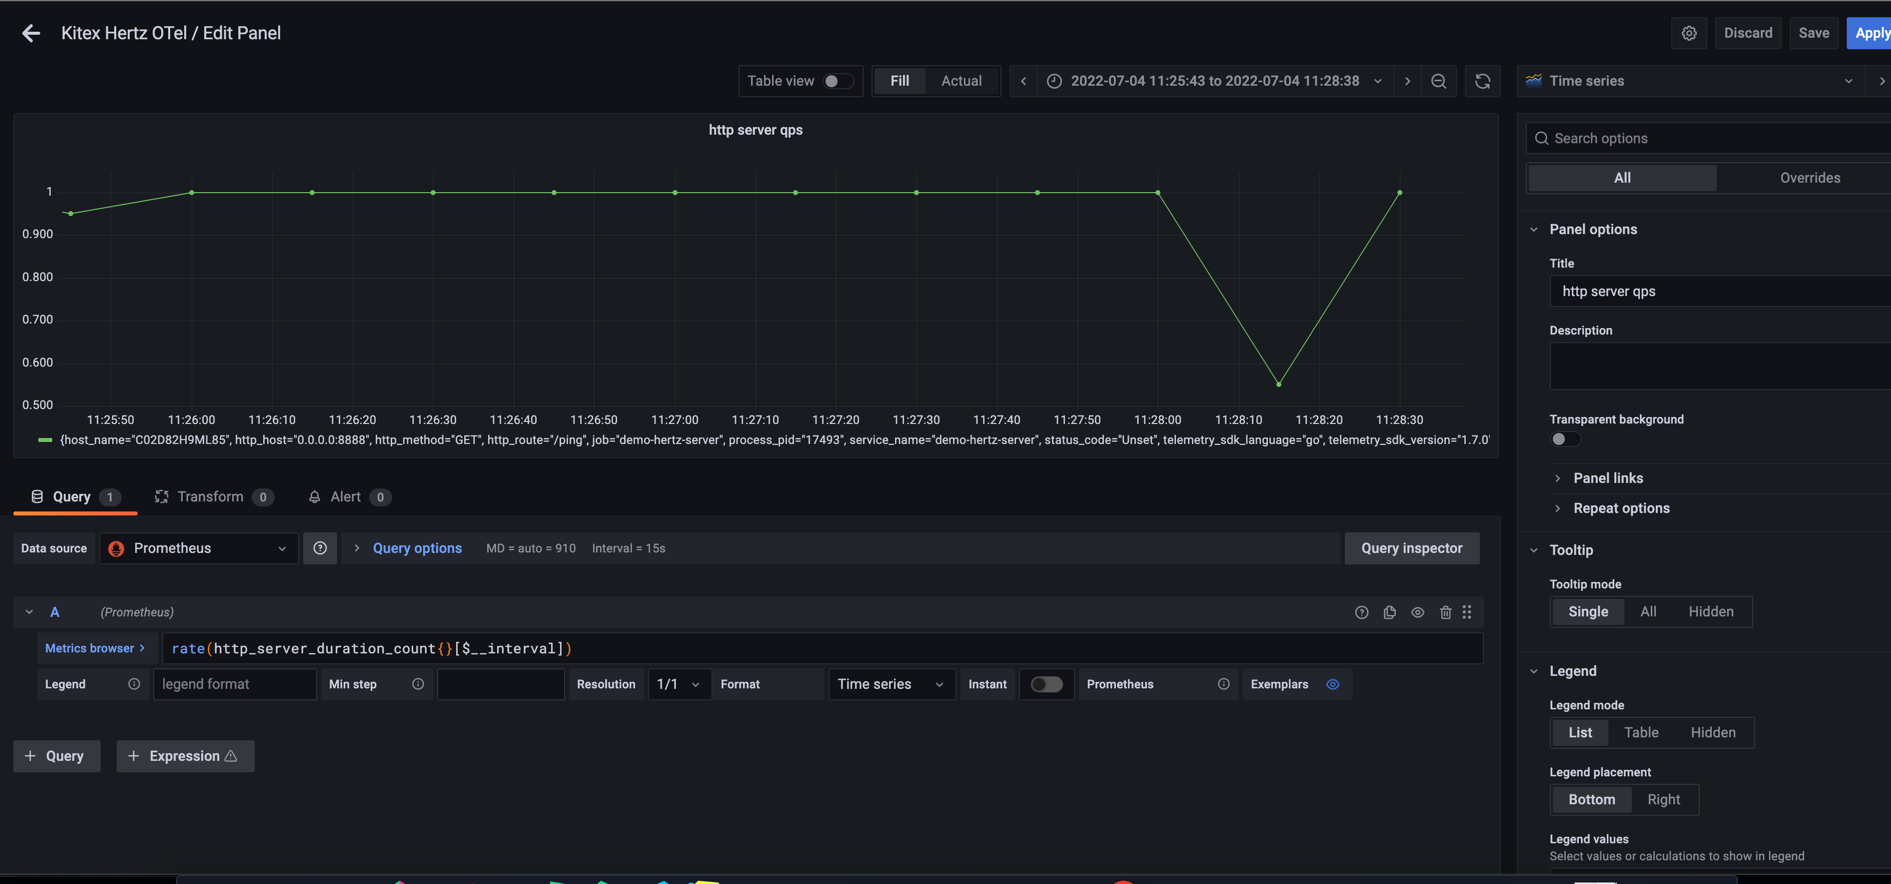Open the Metrics browser
The image size is (1891, 884).
[95, 648]
